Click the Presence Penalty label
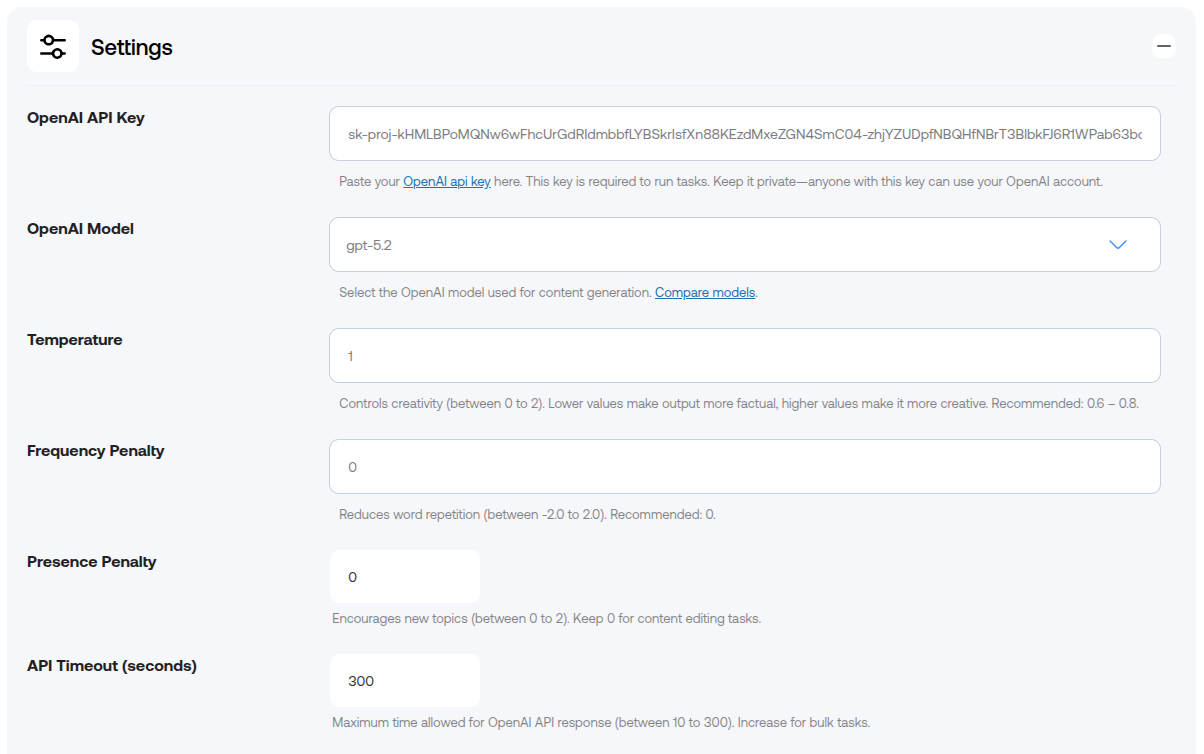This screenshot has height=754, width=1204. (x=91, y=561)
